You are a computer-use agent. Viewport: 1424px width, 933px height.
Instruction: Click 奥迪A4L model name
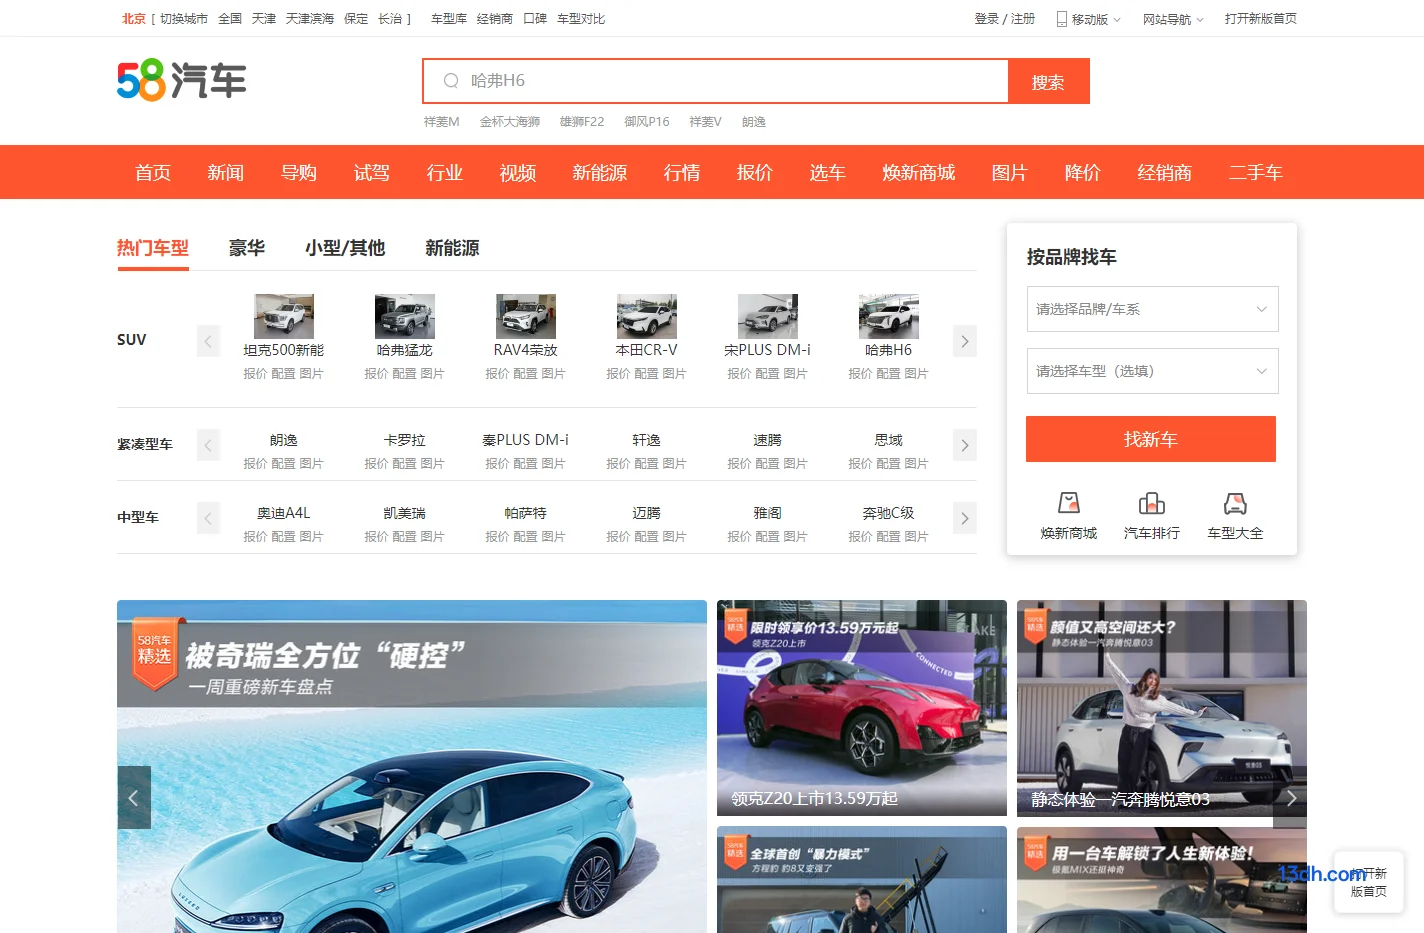click(284, 513)
